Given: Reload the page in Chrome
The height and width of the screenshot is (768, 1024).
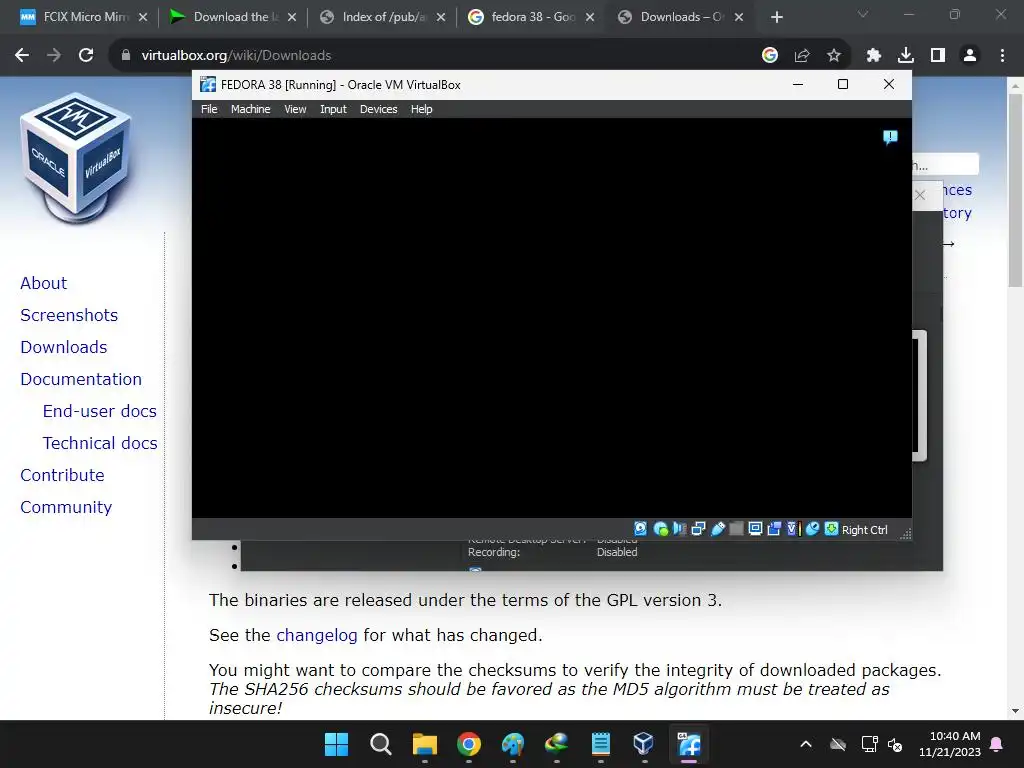Looking at the screenshot, I should [86, 56].
